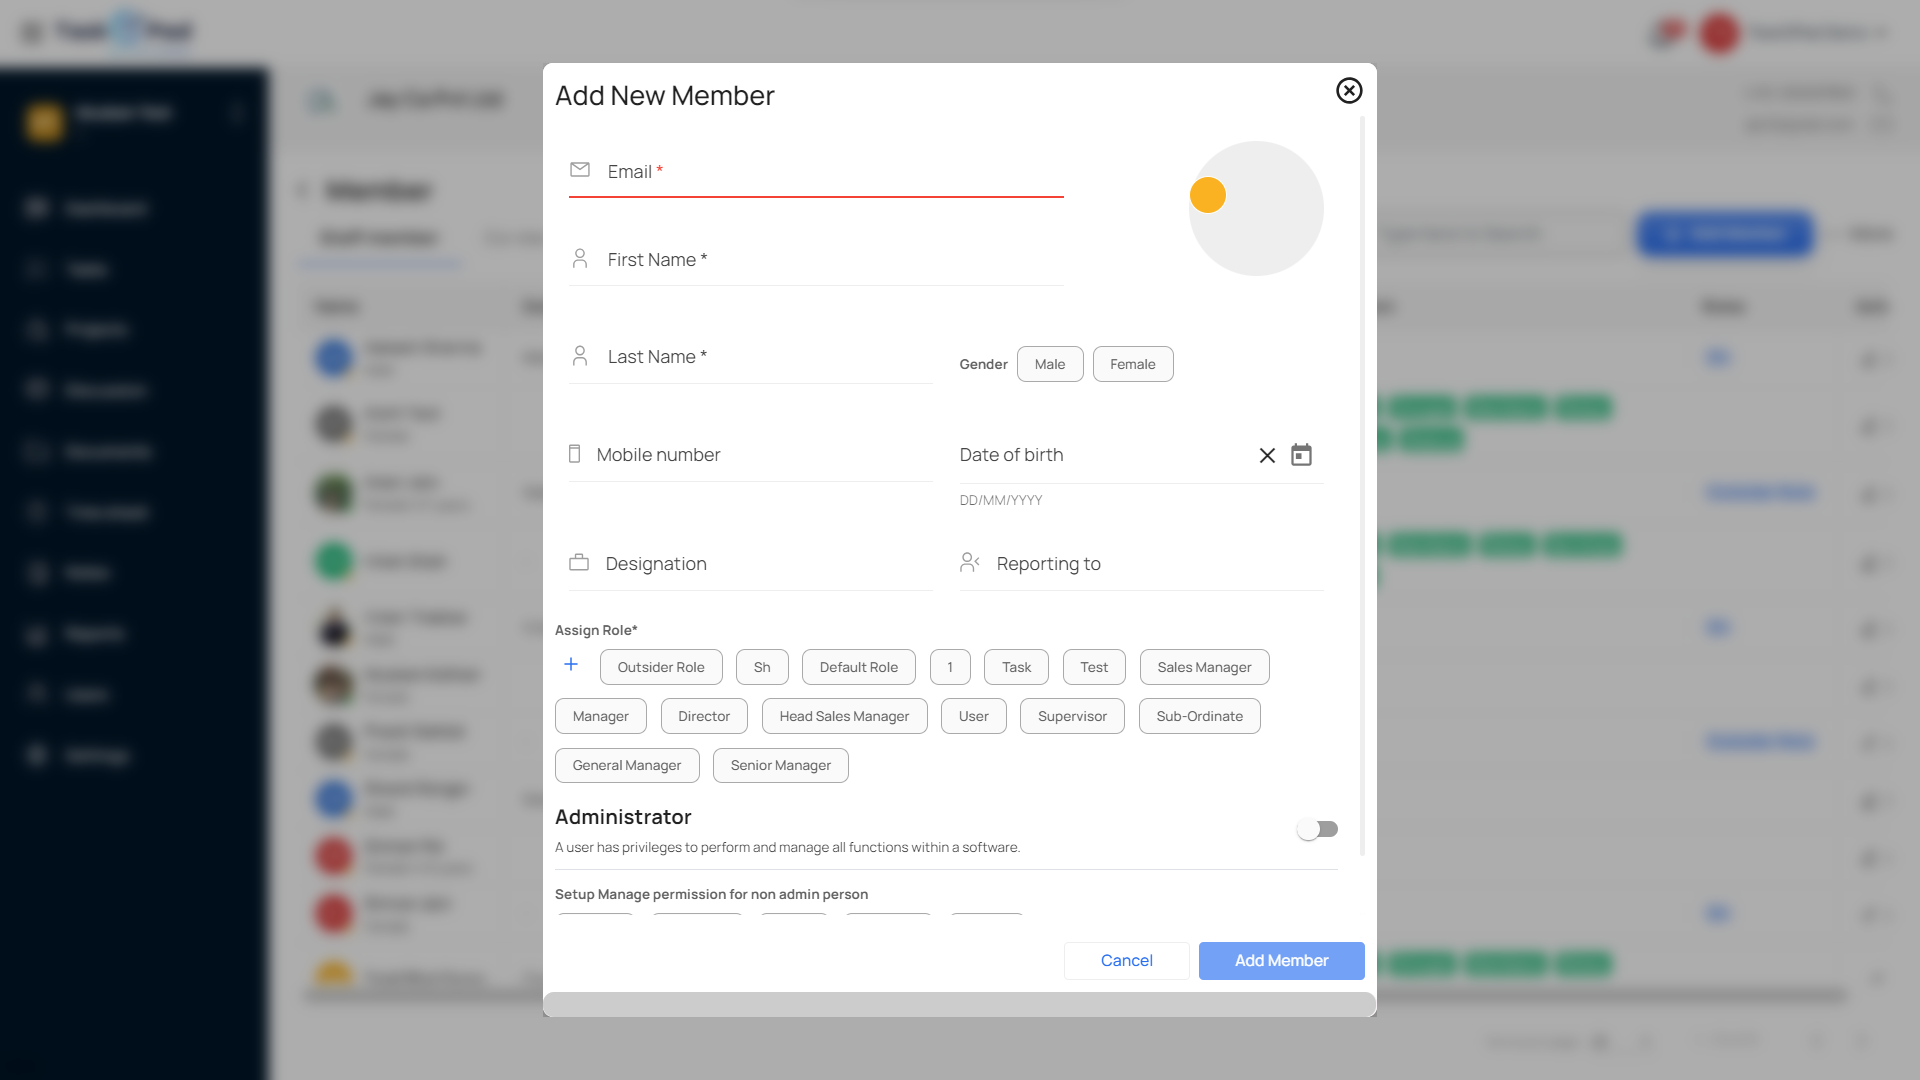The width and height of the screenshot is (1920, 1080).
Task: Click the Cancel button
Action: coord(1126,960)
